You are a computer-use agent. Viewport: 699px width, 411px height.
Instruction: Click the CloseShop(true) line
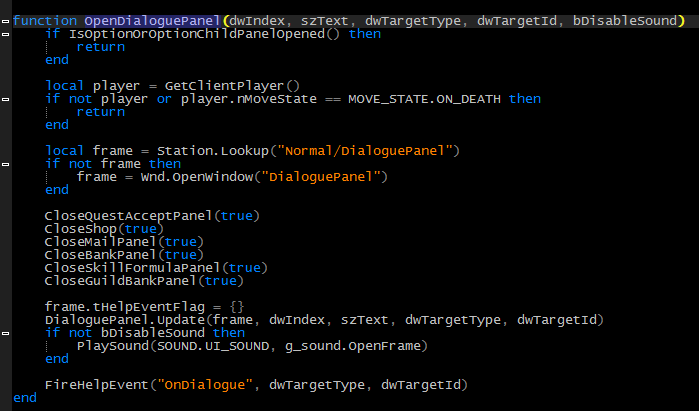(104, 229)
